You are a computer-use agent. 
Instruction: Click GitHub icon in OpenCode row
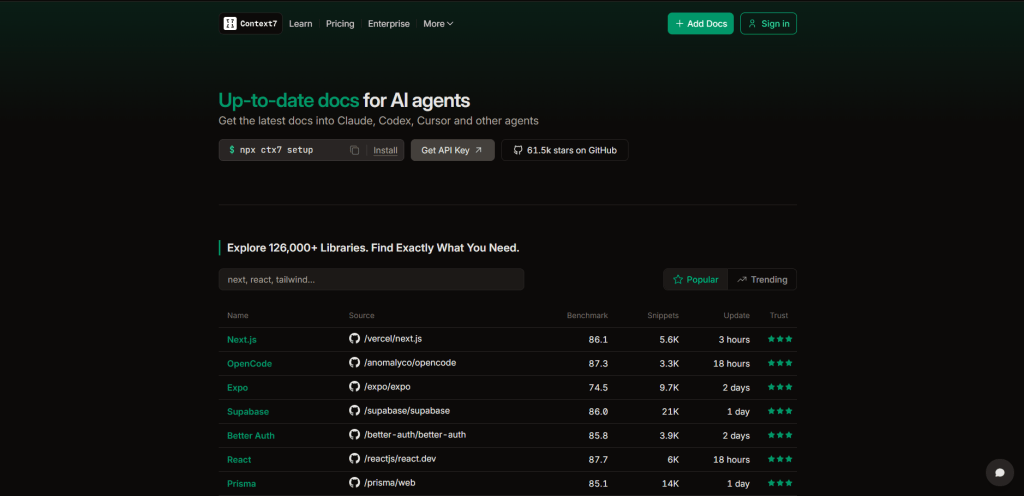click(x=355, y=362)
